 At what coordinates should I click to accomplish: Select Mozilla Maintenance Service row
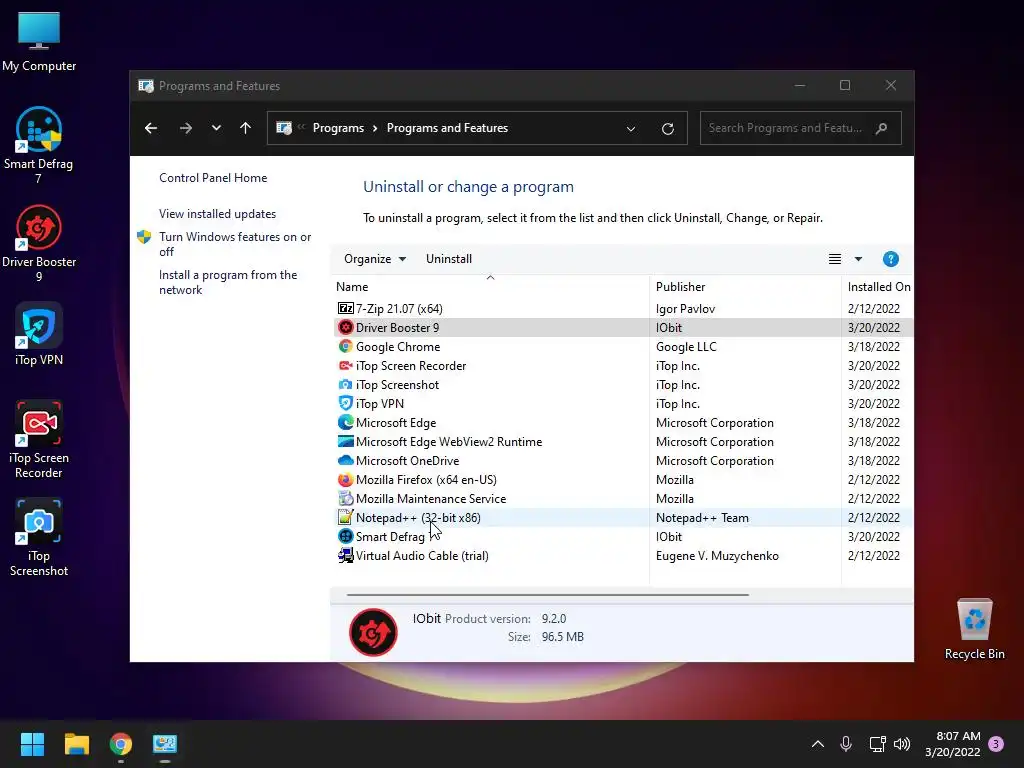(624, 498)
